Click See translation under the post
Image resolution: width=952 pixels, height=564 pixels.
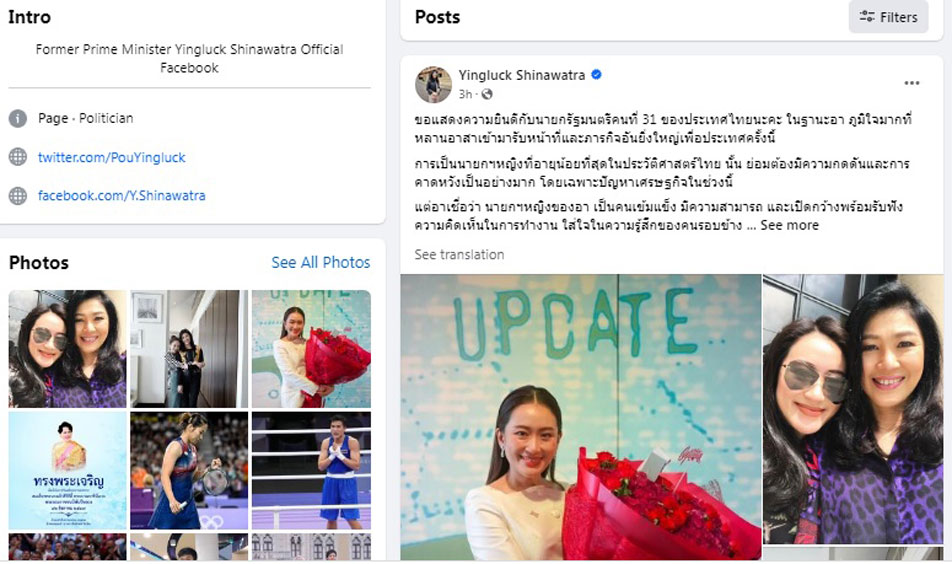459,254
